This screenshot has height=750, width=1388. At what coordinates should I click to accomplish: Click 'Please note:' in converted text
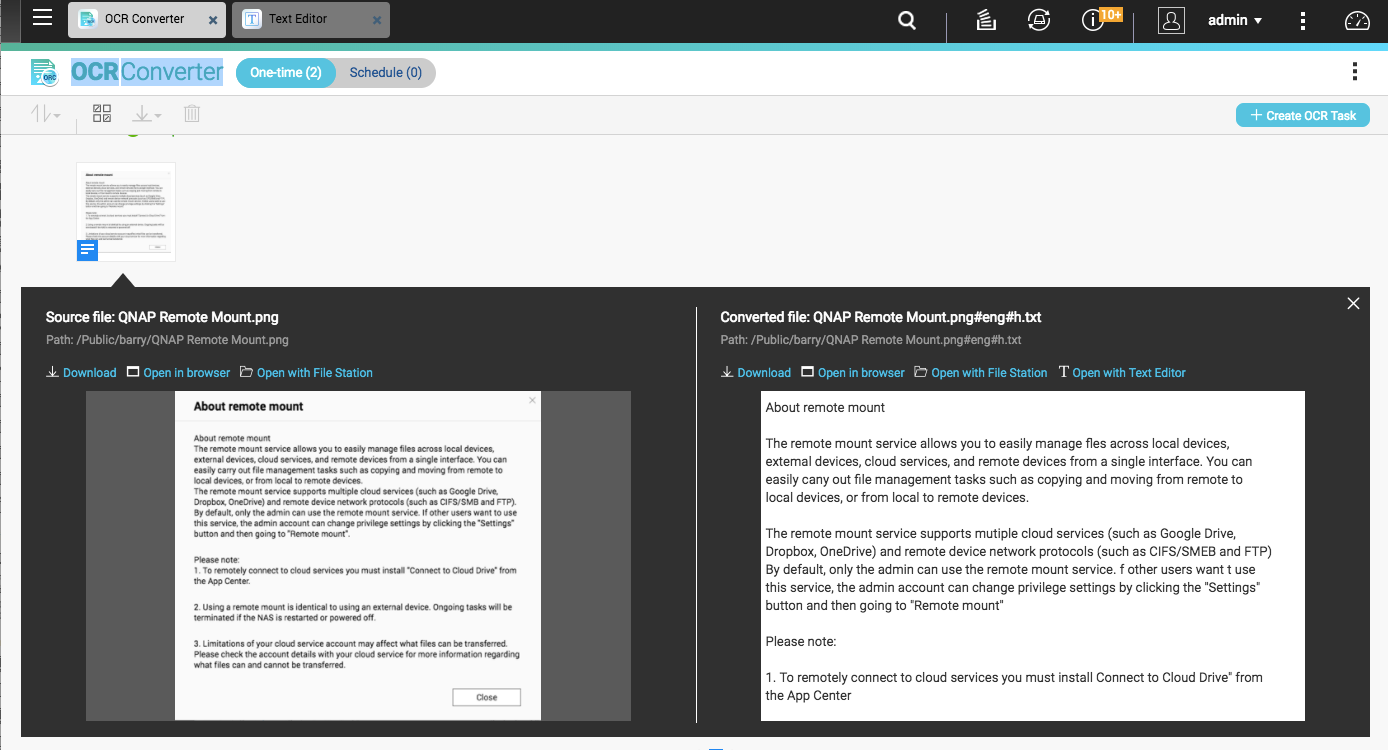801,641
